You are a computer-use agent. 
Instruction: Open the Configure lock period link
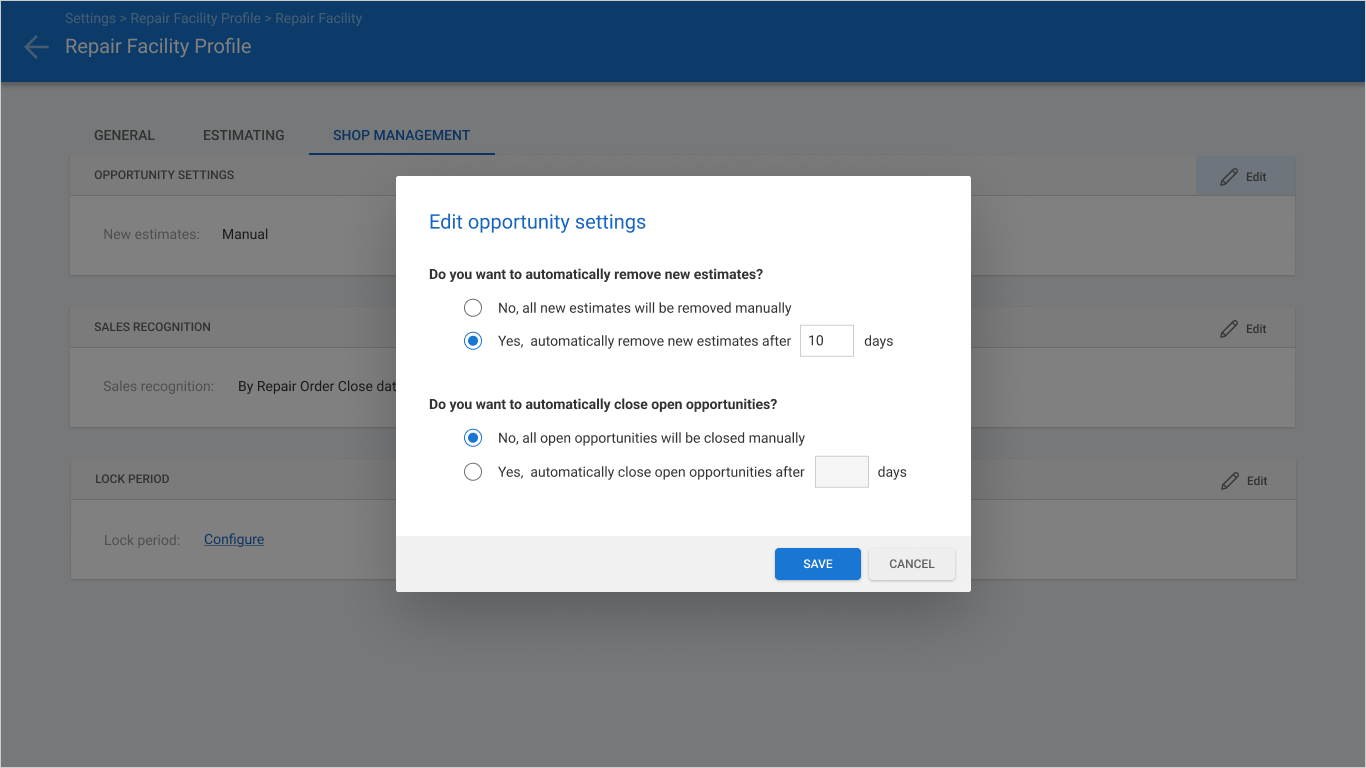234,539
